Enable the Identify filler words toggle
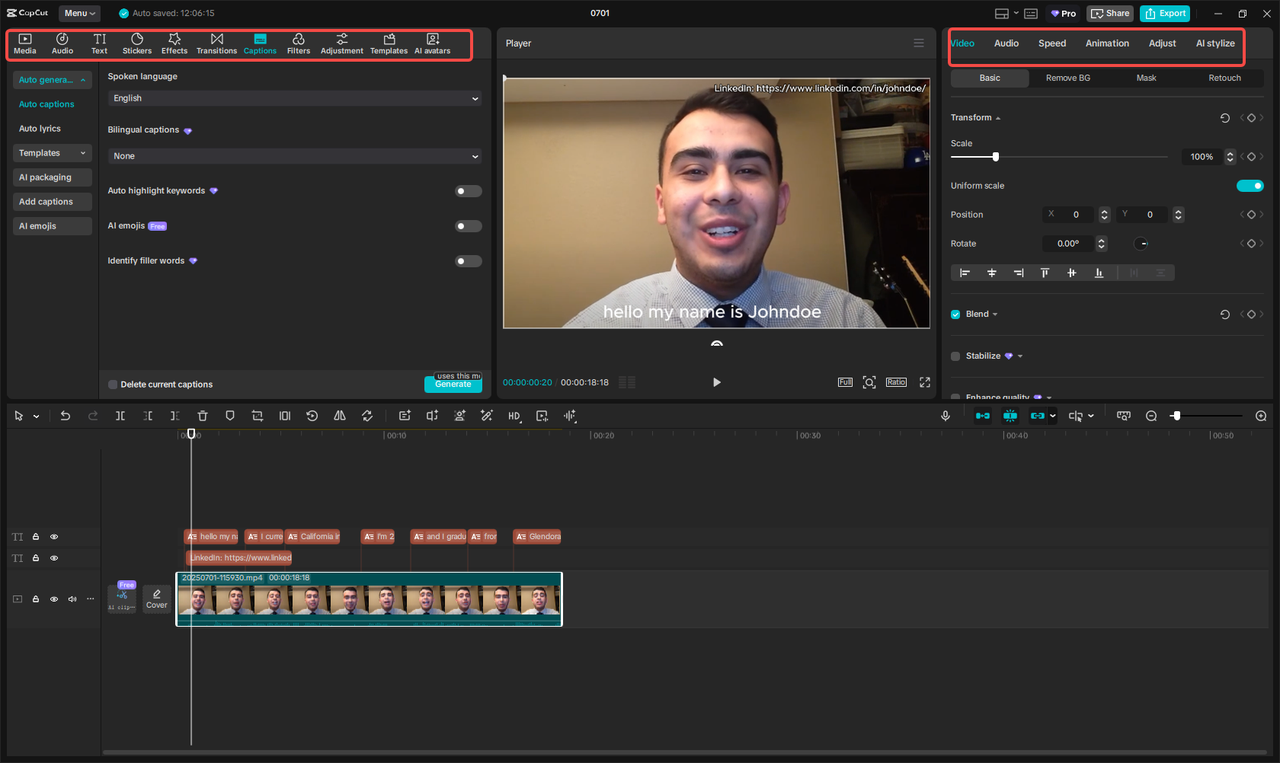The height and width of the screenshot is (763, 1280). click(x=467, y=260)
